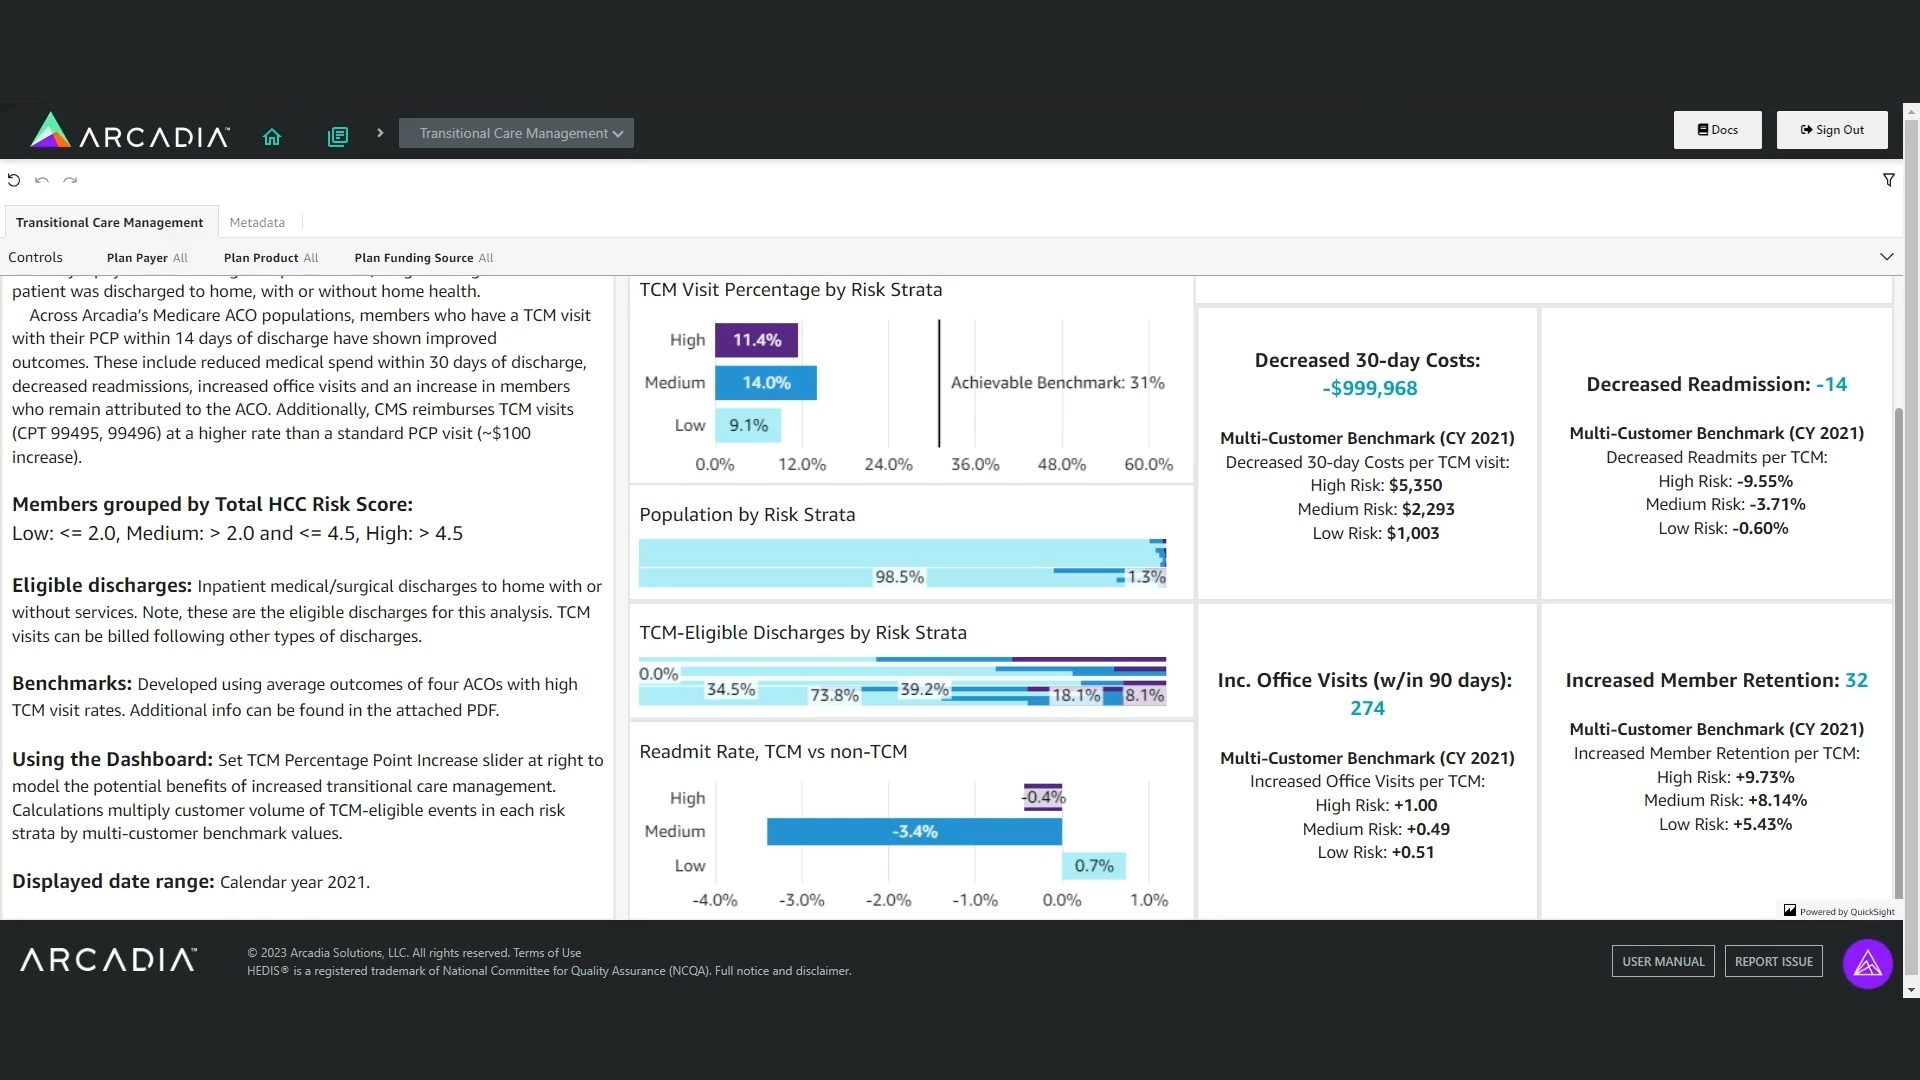Open Transitional Care Management dropdown
This screenshot has width=1920, height=1080.
pos(516,133)
